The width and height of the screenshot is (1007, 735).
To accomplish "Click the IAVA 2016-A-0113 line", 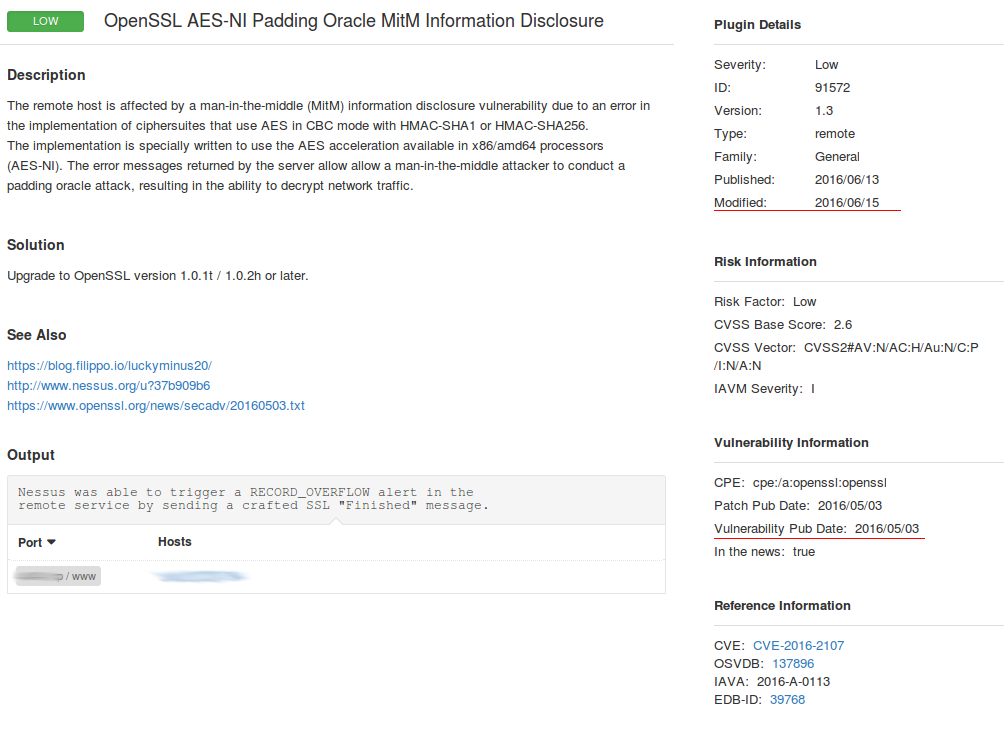I will 772,682.
